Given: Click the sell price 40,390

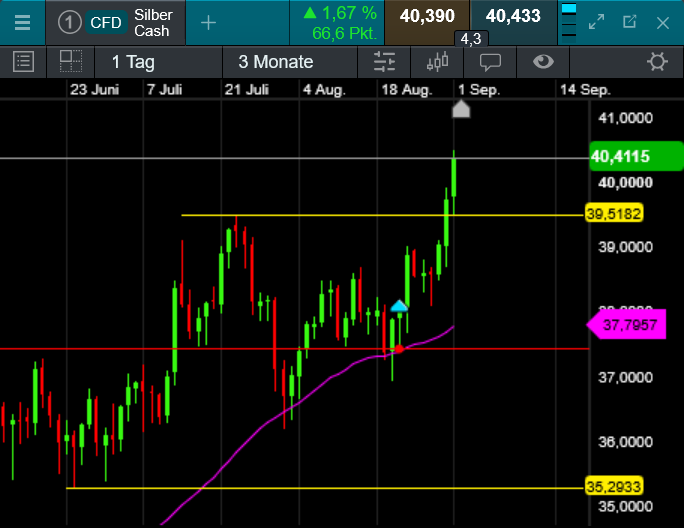Looking at the screenshot, I should click(427, 16).
